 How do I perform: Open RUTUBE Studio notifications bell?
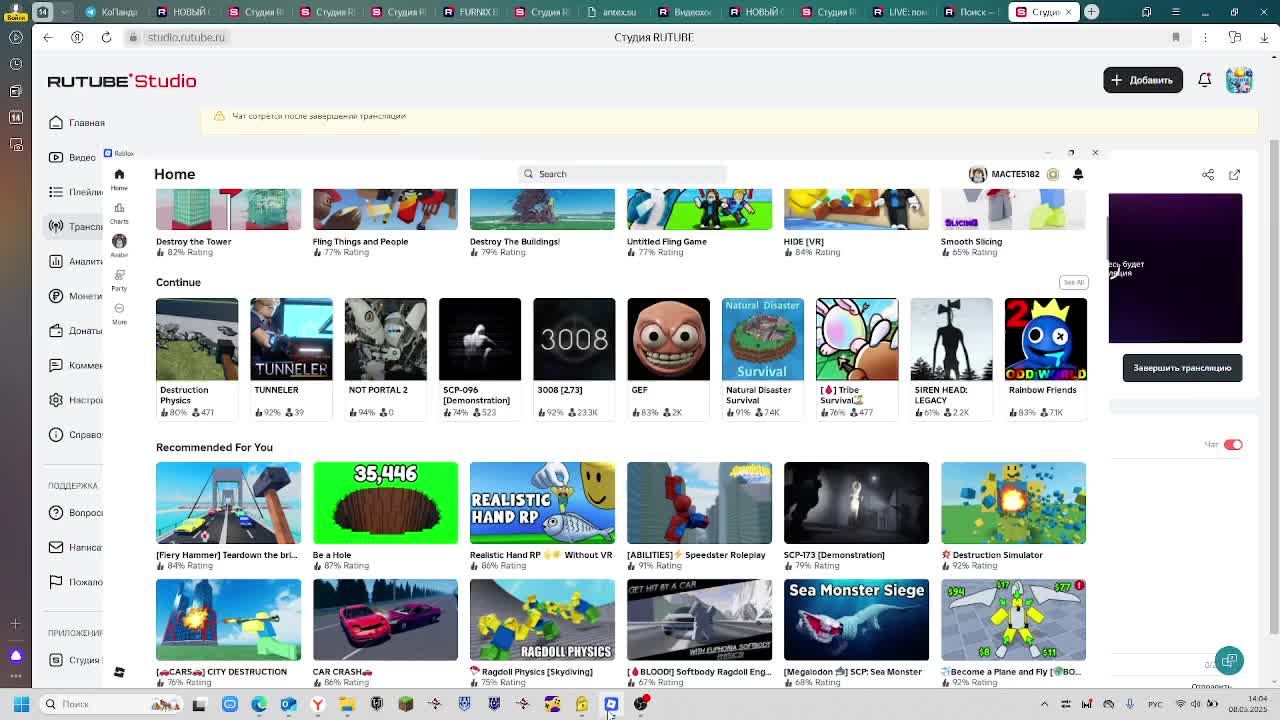[1205, 80]
